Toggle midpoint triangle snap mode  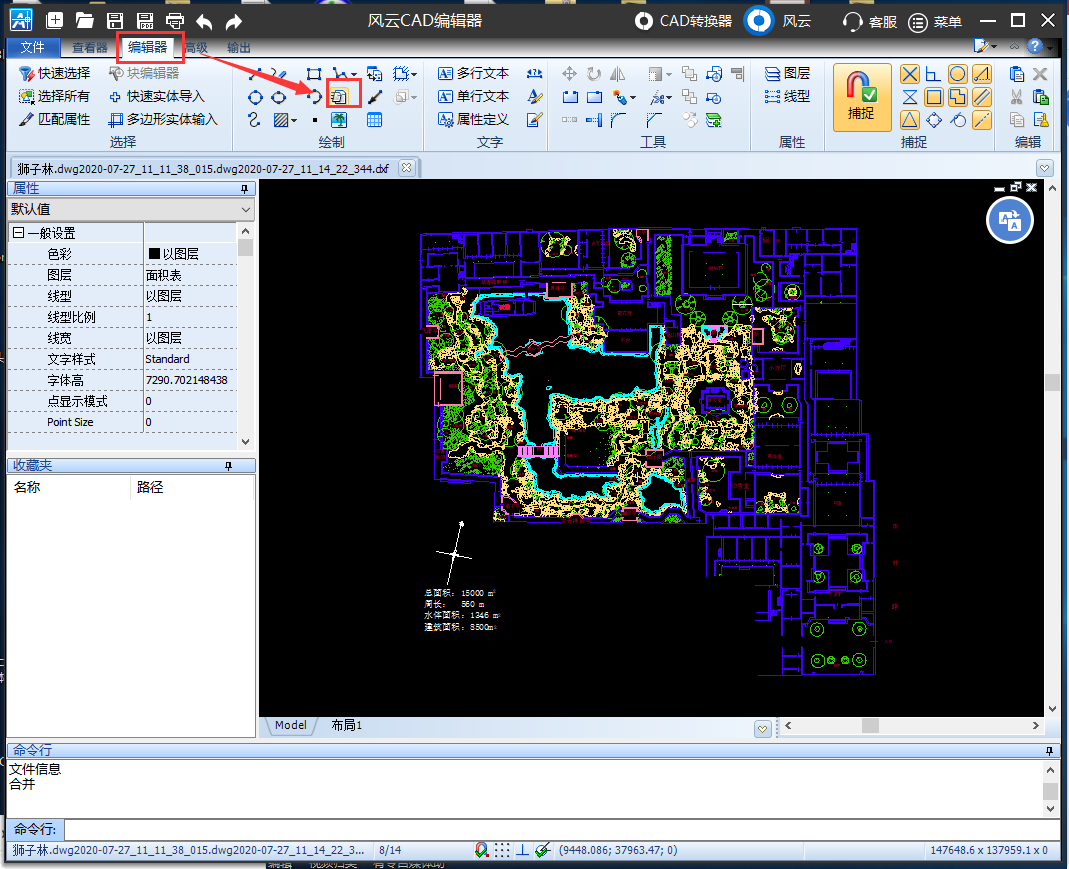coord(909,121)
